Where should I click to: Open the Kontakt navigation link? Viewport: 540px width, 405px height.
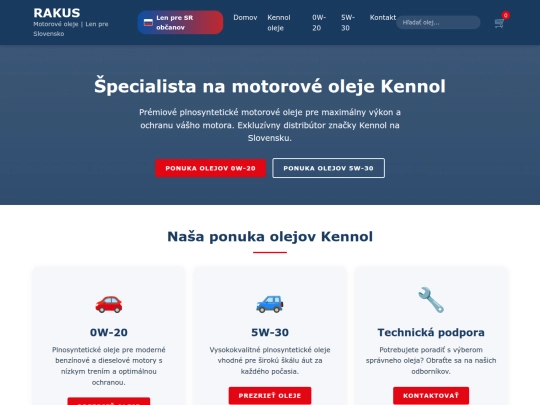click(383, 18)
